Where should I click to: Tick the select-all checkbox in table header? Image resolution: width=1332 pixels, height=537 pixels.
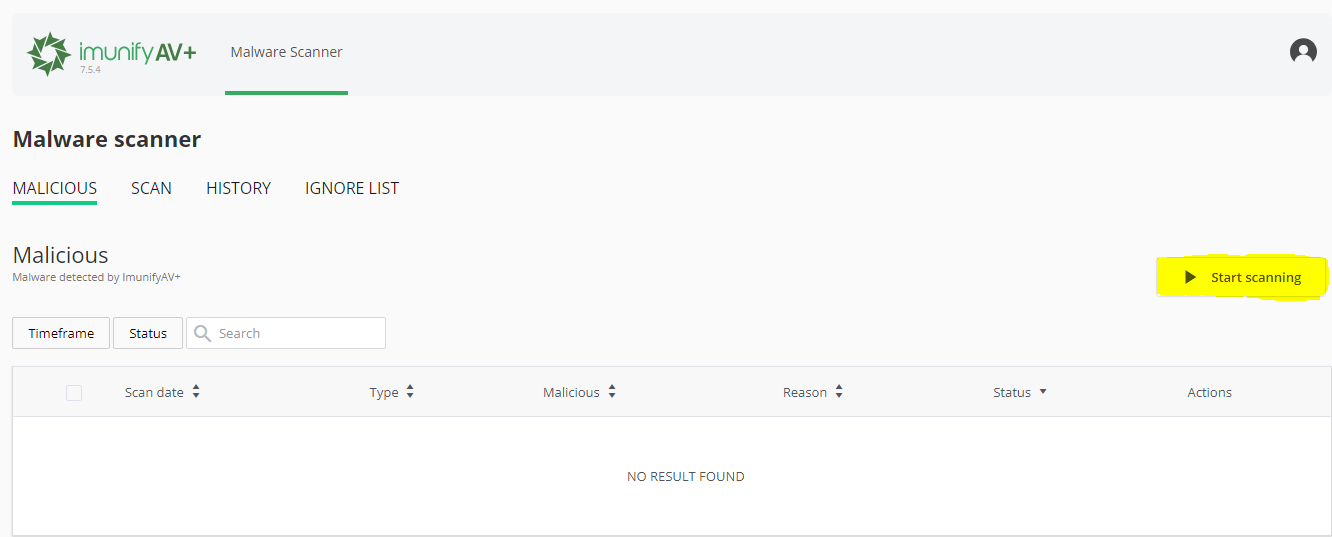point(74,393)
